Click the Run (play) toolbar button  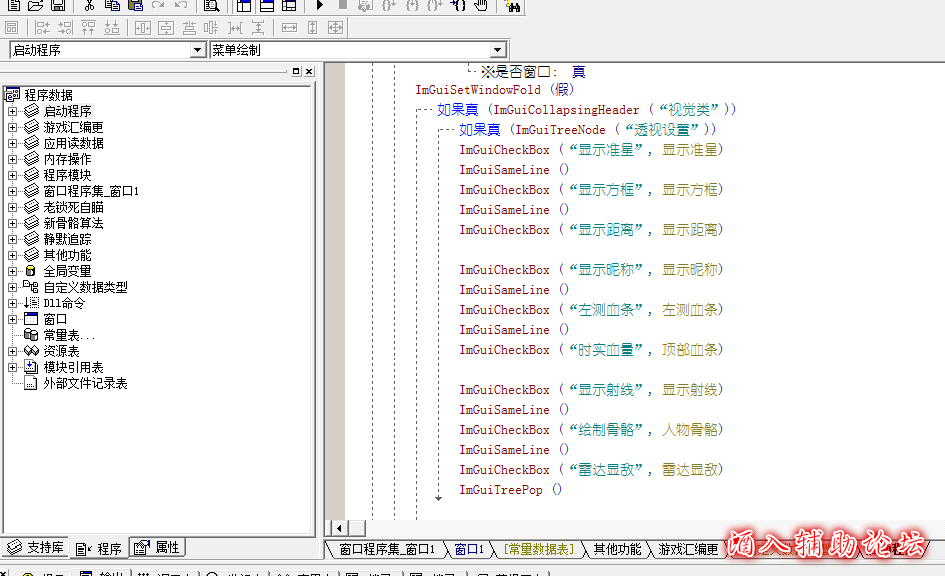pyautogui.click(x=320, y=6)
